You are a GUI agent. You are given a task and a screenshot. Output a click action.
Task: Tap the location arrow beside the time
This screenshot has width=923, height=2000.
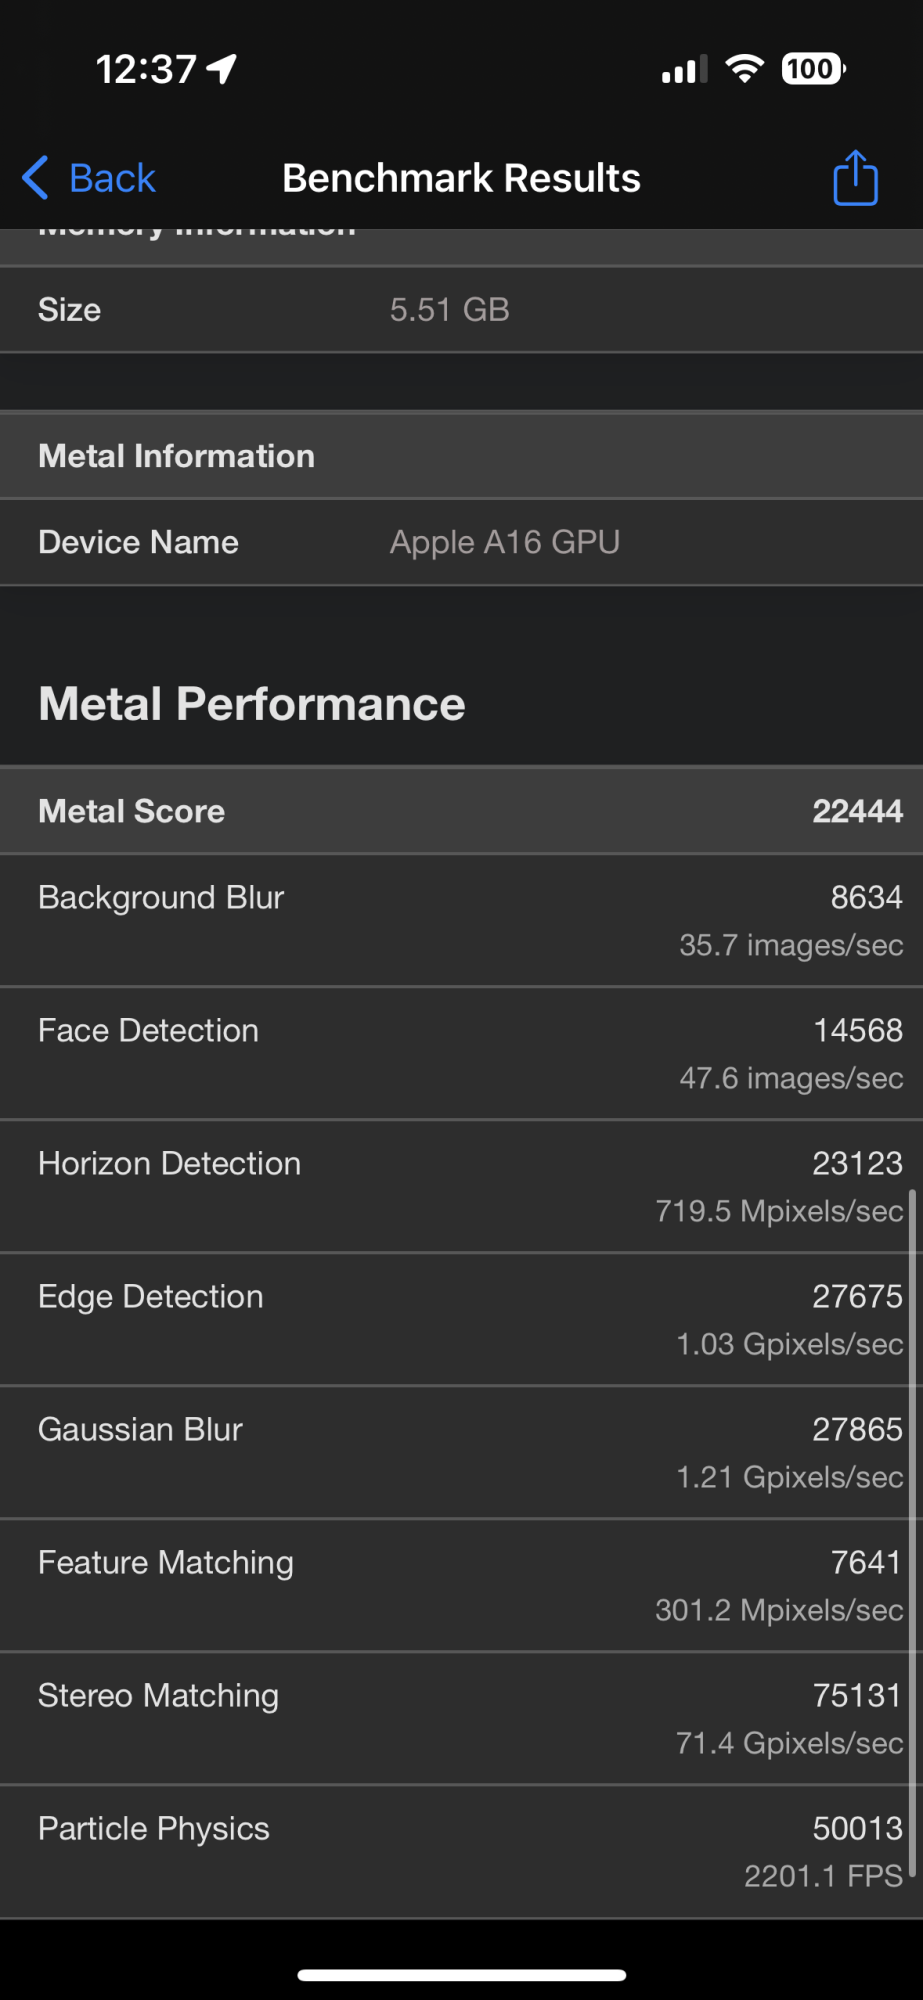point(222,69)
